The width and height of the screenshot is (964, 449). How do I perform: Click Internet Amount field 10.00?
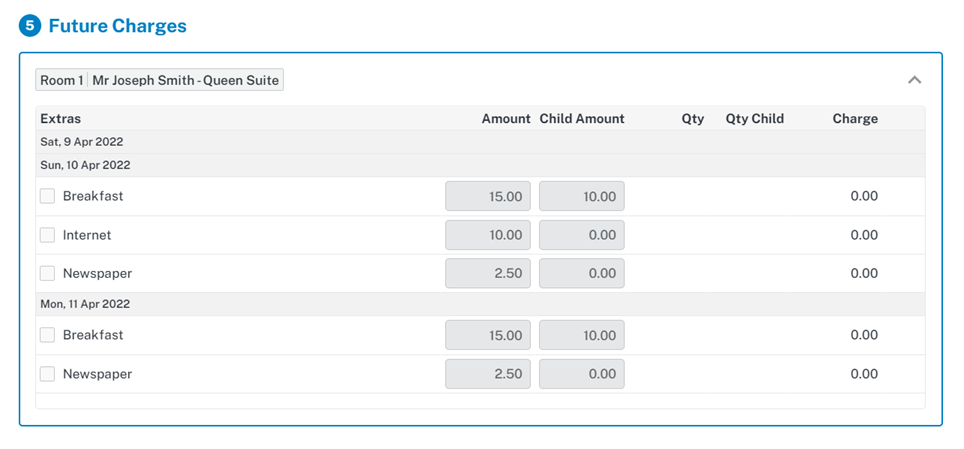(x=487, y=235)
